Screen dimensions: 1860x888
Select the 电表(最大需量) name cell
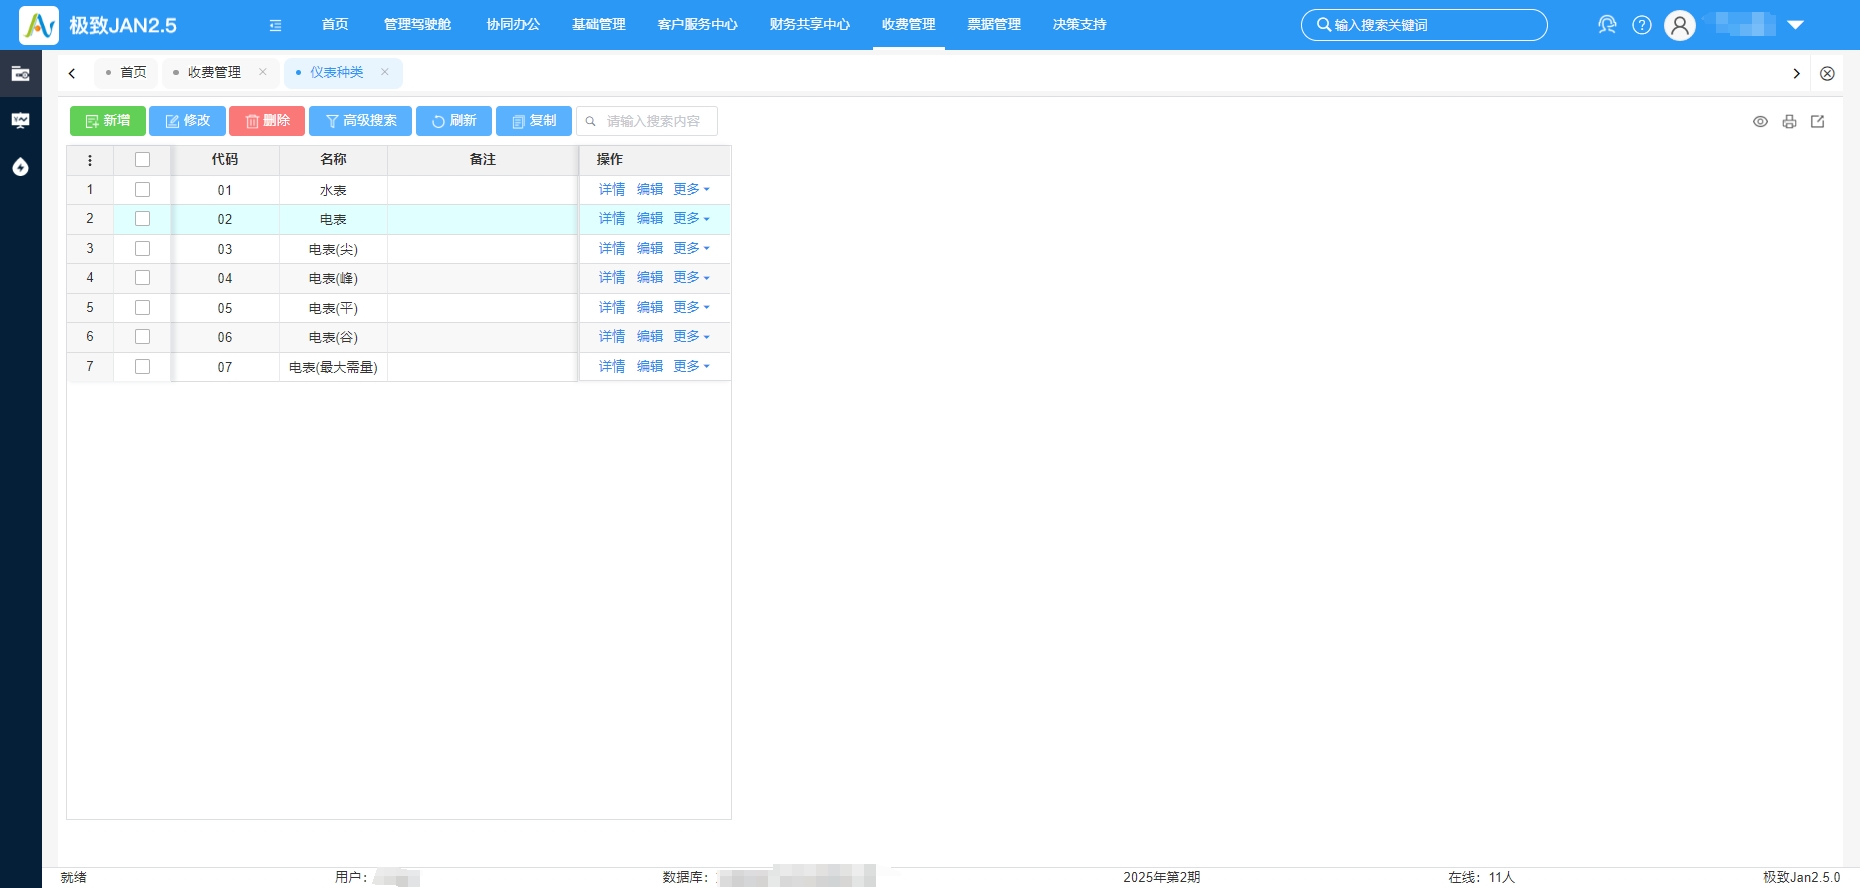(333, 367)
